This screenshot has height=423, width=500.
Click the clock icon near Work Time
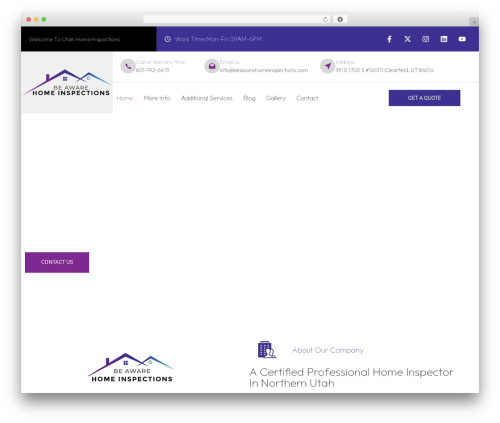[x=168, y=39]
